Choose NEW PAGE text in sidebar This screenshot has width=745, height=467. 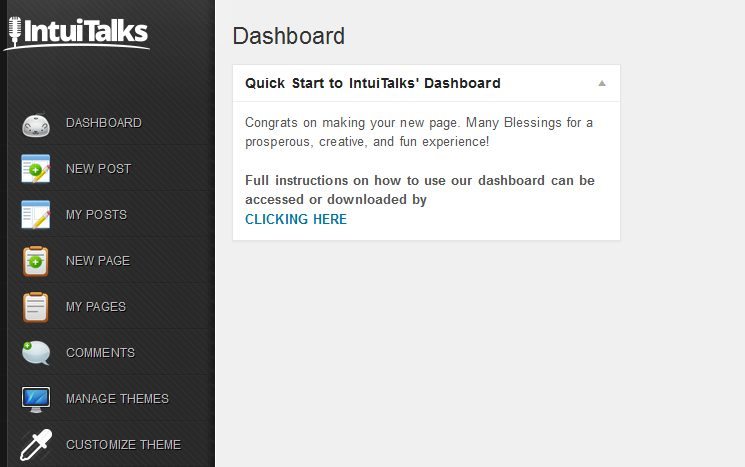tap(98, 261)
